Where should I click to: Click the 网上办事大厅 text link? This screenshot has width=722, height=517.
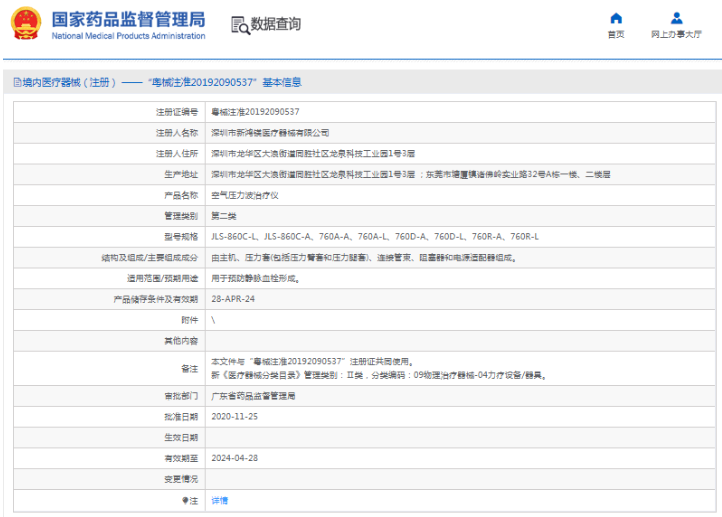click(x=676, y=35)
